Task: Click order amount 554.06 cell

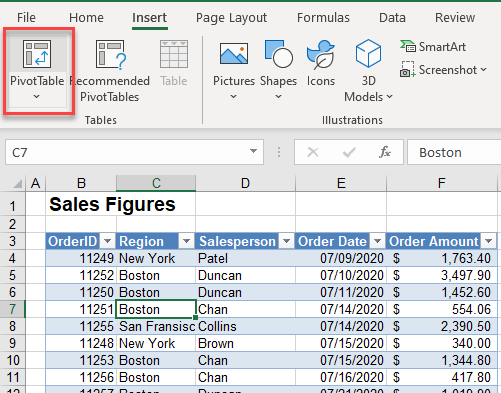Action: [442, 309]
